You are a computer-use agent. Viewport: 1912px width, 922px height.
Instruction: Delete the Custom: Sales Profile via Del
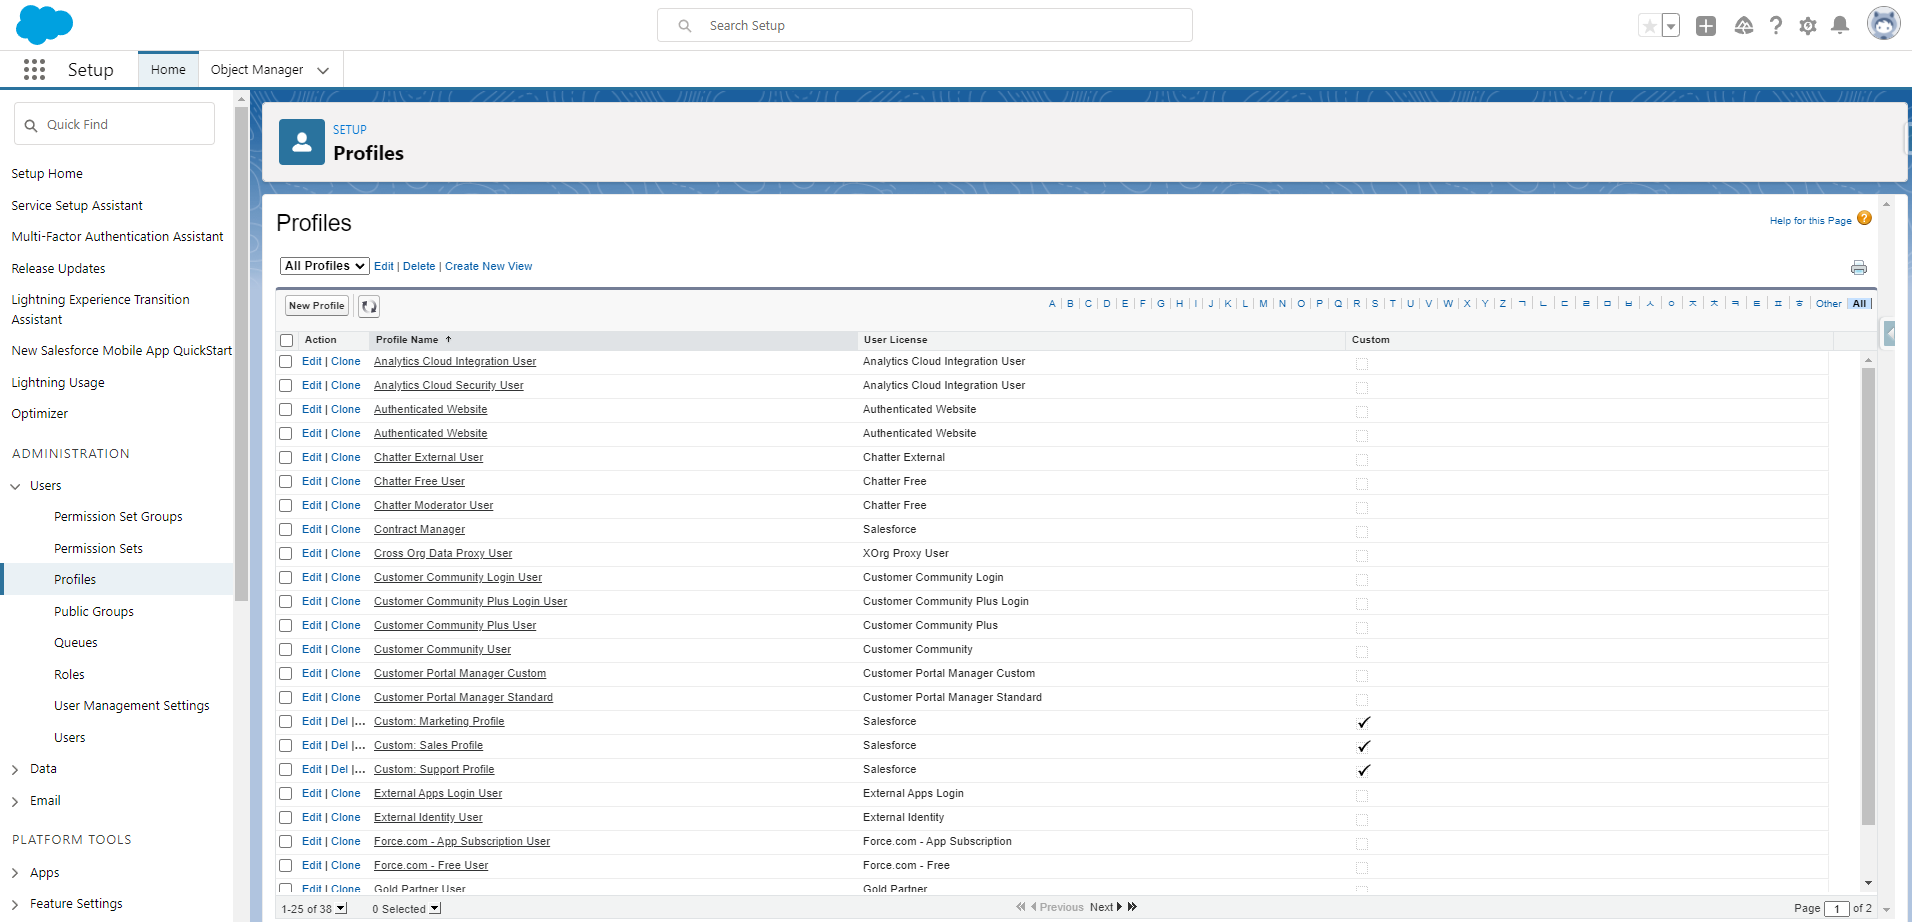340,746
